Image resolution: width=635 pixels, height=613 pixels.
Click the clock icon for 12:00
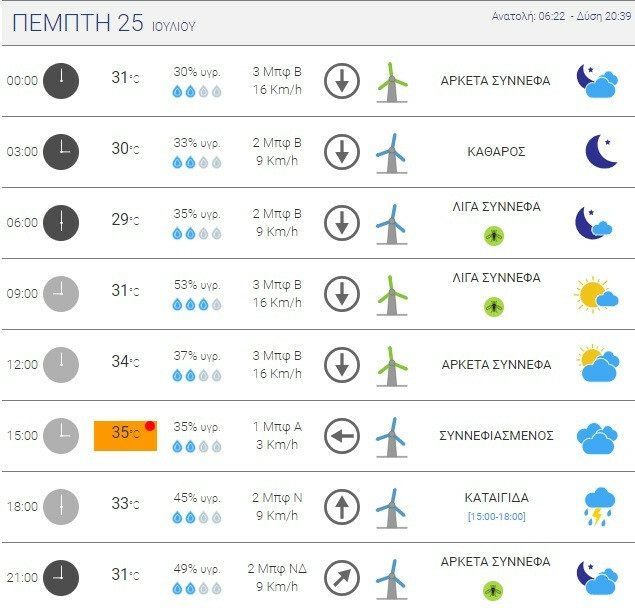(61, 365)
